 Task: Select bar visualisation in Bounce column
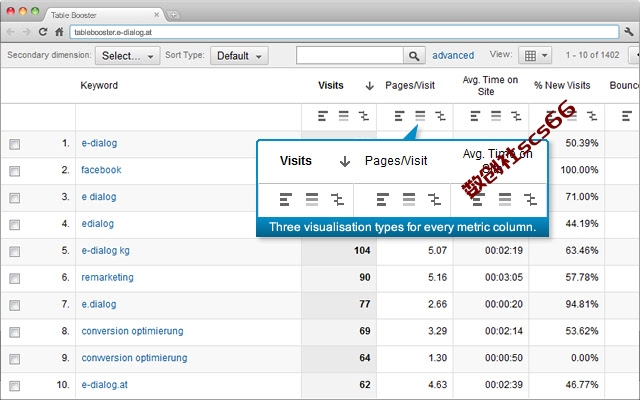tap(627, 116)
